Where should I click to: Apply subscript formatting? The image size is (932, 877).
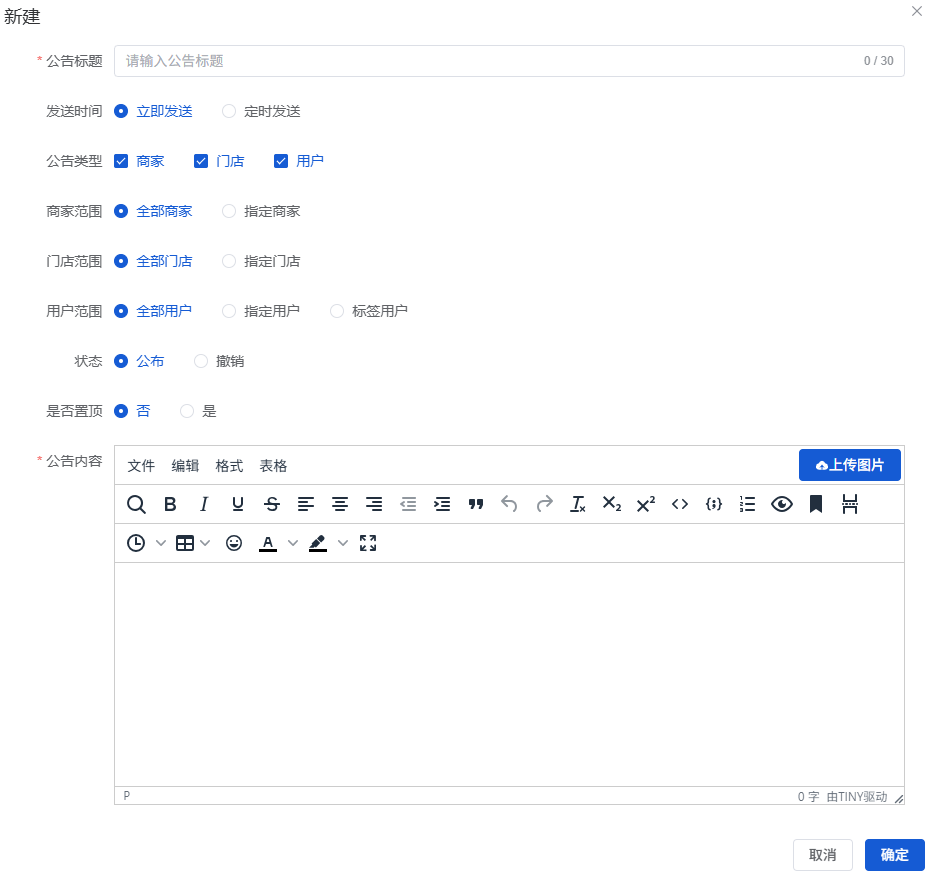612,504
